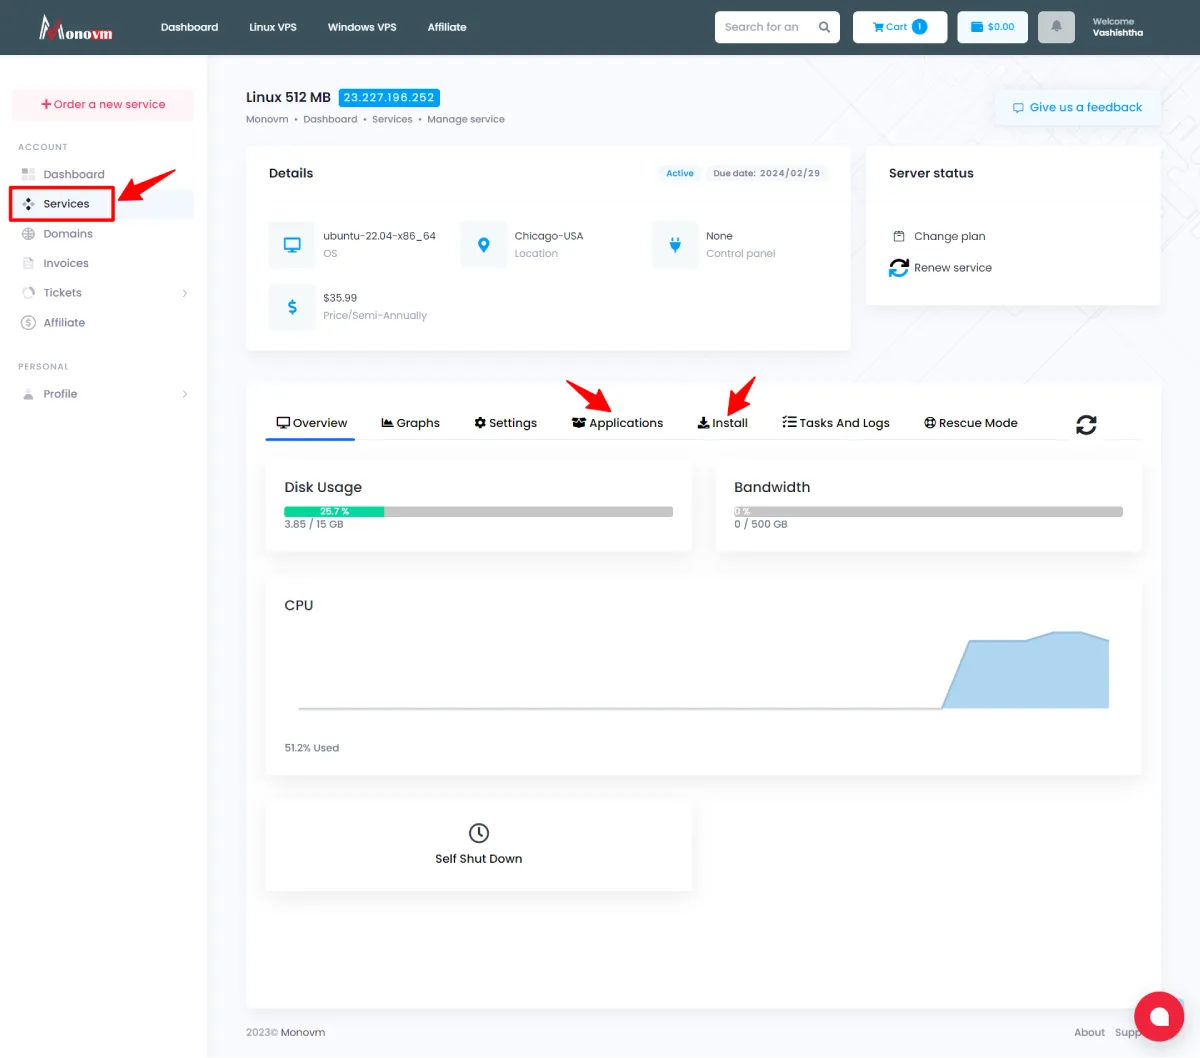Click the search magnifying glass icon
Screen dimensions: 1200x1058
pos(824,27)
